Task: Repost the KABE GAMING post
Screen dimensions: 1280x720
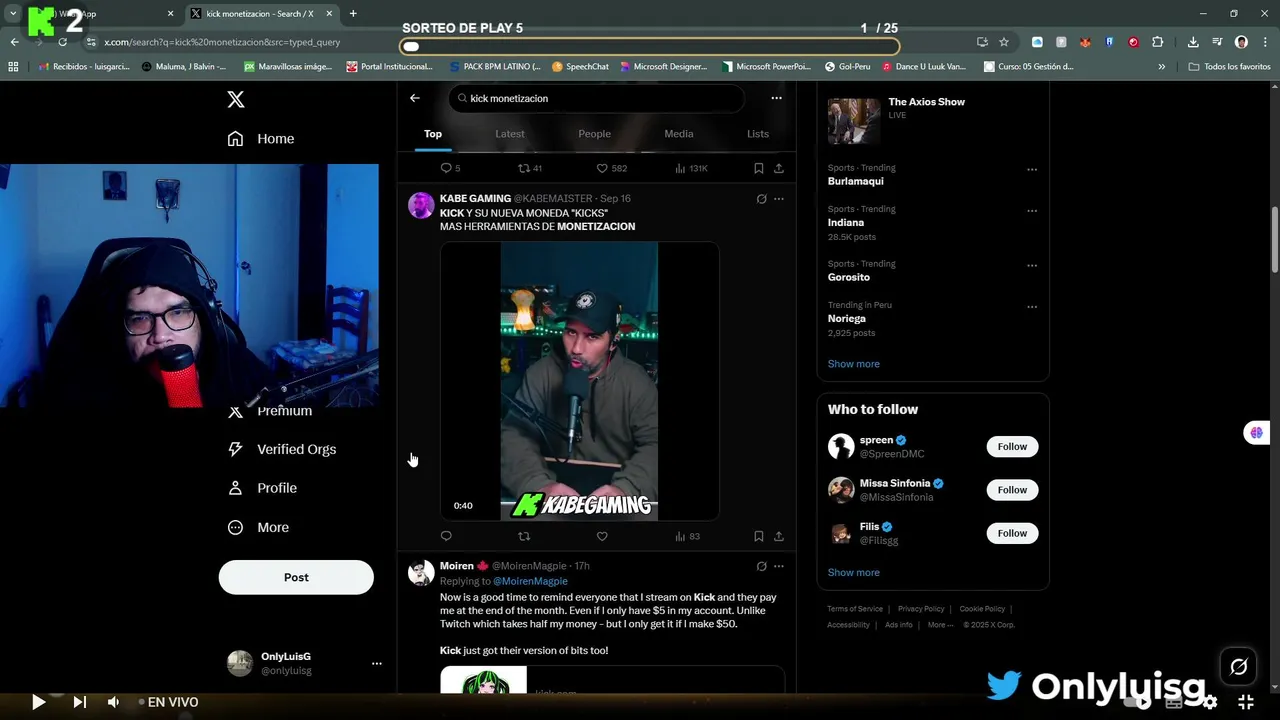Action: tap(524, 536)
